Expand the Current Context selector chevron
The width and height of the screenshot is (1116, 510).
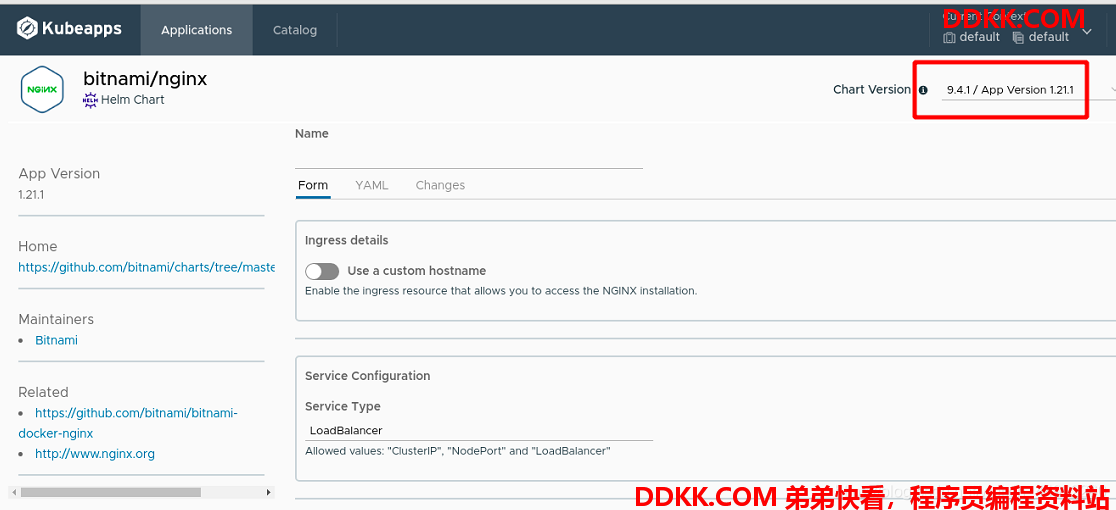1087,31
